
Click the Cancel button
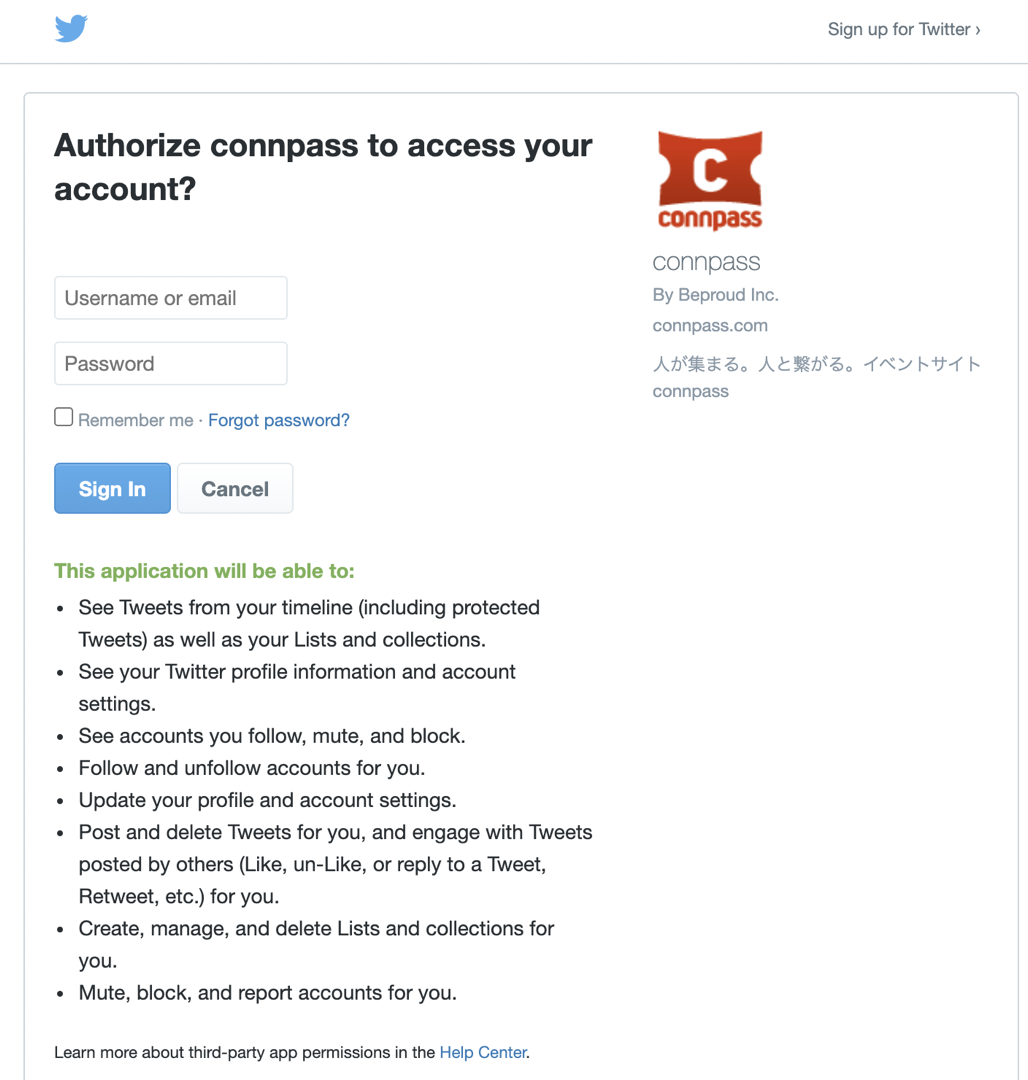coord(235,488)
